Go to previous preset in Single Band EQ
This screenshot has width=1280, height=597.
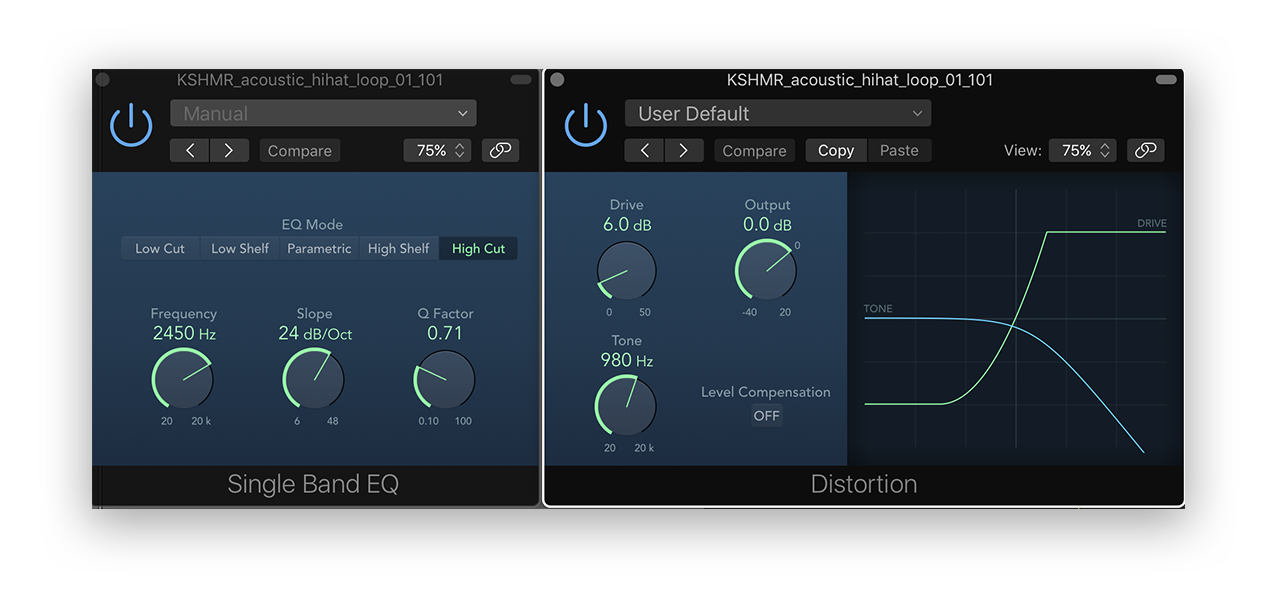click(x=190, y=151)
